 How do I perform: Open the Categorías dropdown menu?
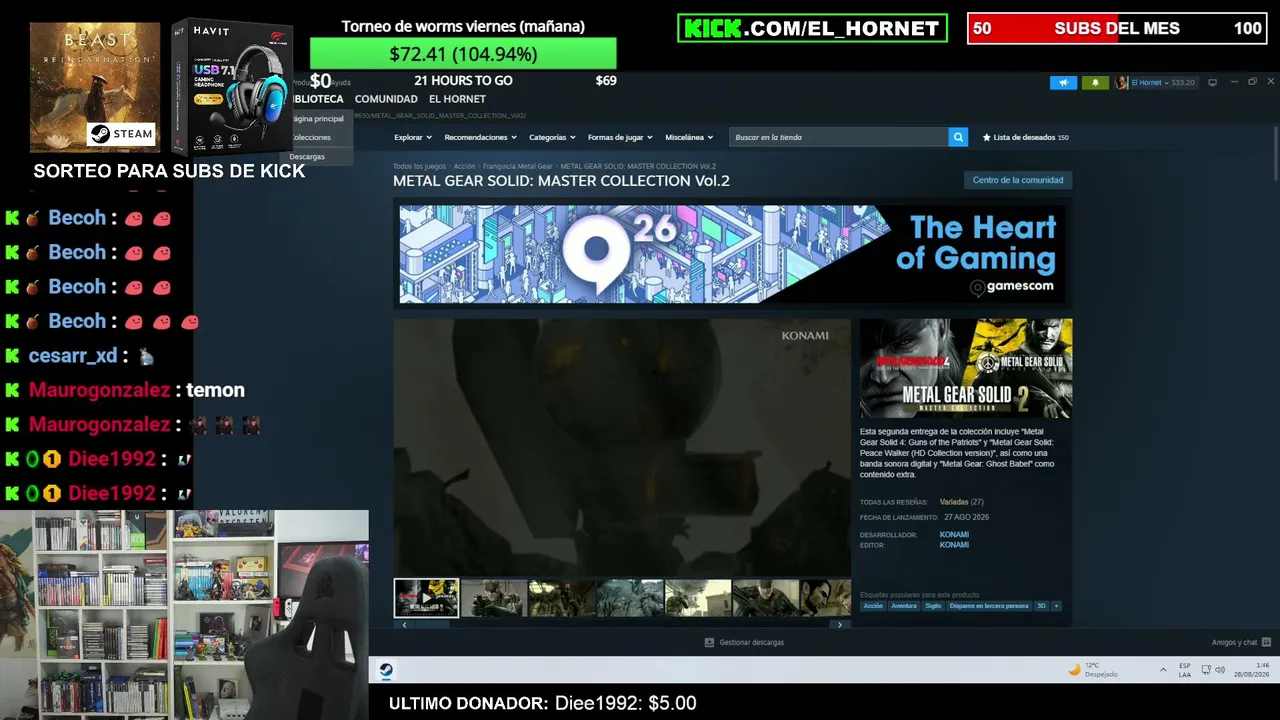[552, 137]
